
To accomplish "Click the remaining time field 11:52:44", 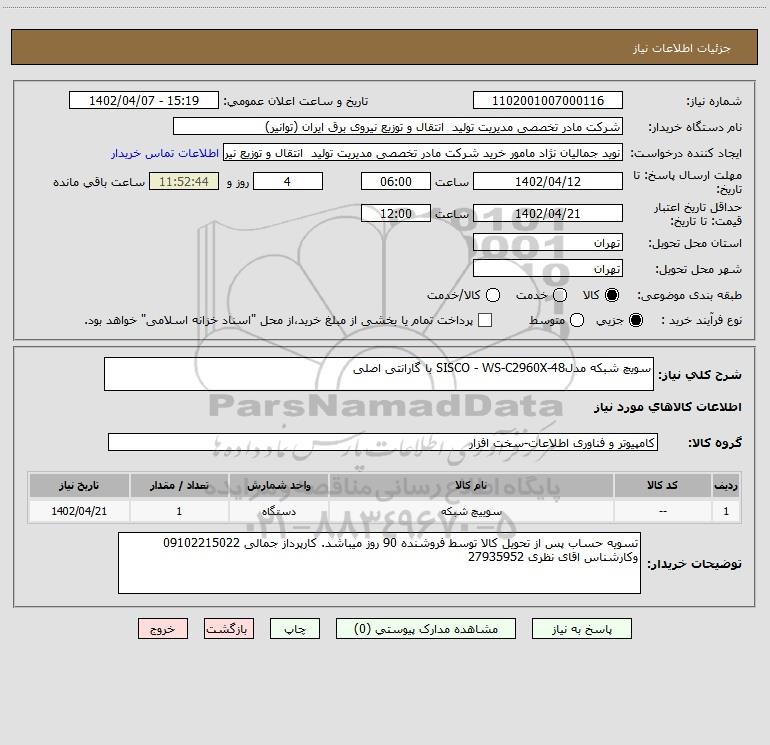I will point(184,181).
